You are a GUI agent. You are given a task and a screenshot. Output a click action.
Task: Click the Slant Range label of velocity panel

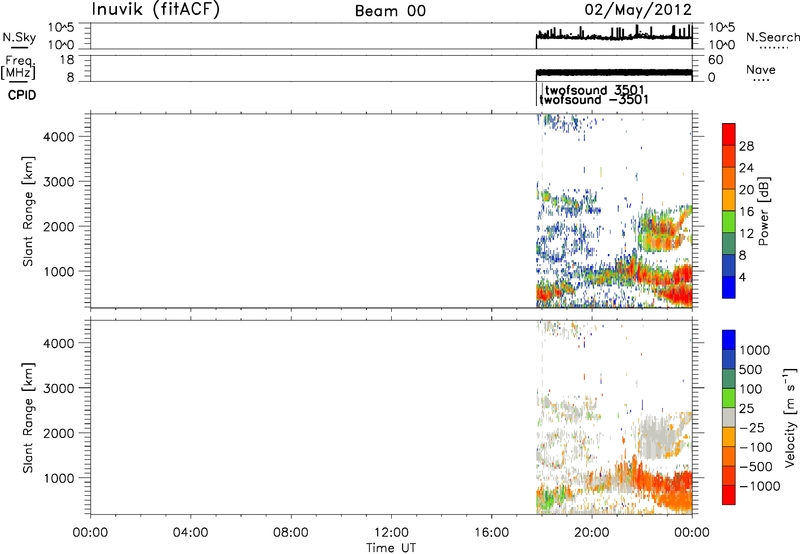pyautogui.click(x=28, y=418)
